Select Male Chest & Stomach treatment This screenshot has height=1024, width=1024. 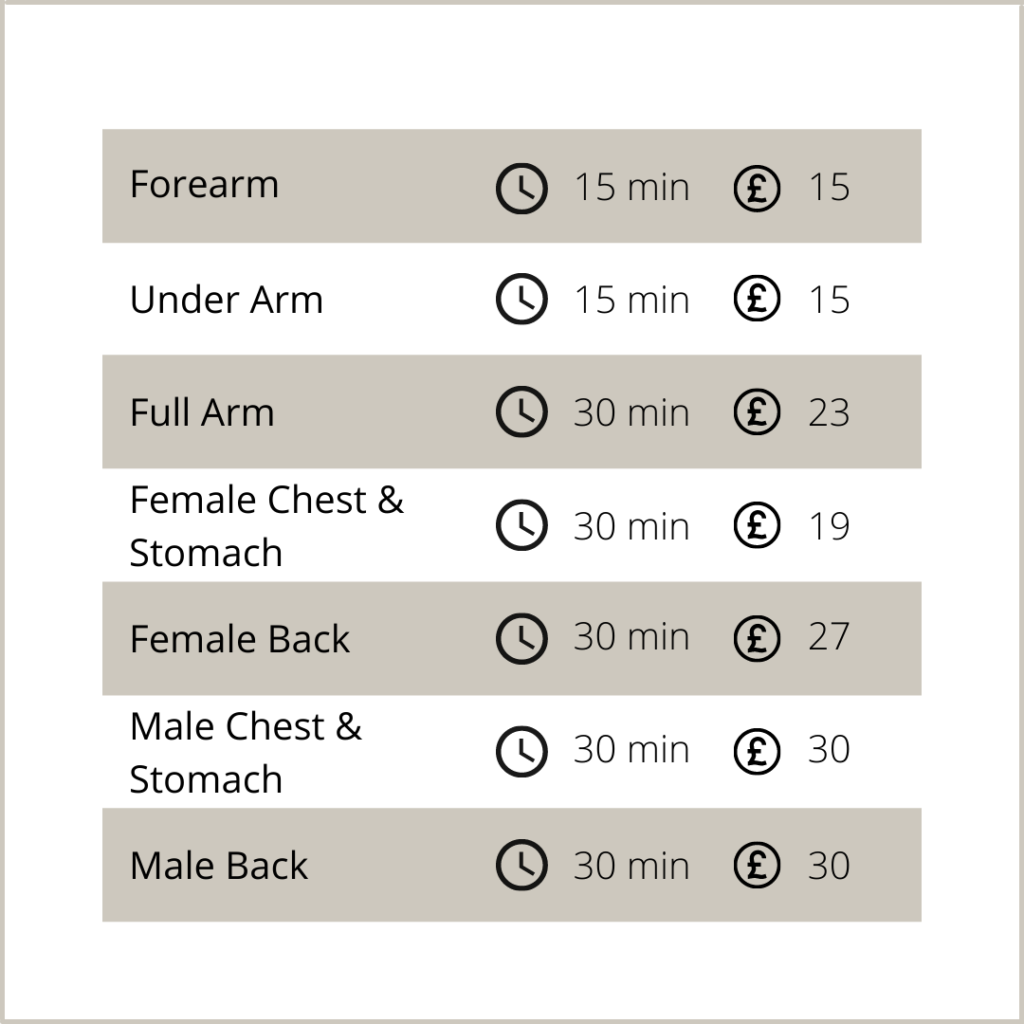pyautogui.click(x=246, y=752)
